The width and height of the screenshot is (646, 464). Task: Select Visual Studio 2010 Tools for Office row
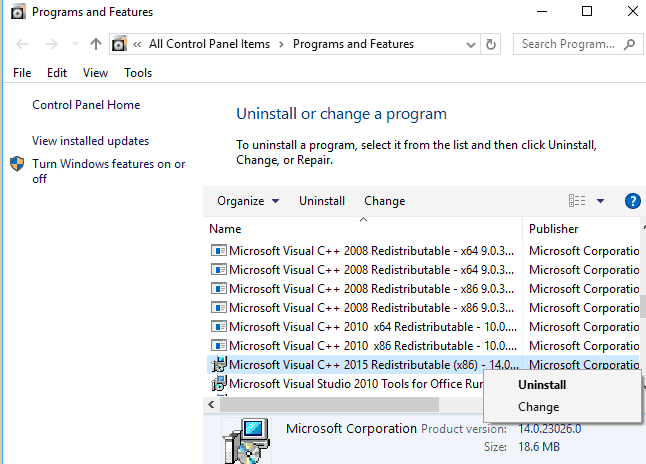346,384
